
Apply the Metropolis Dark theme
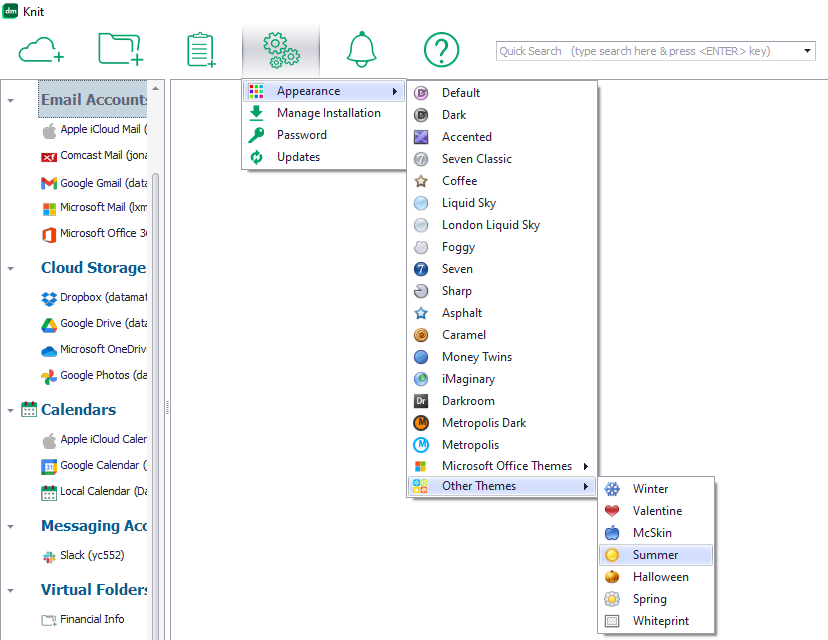tap(501, 423)
